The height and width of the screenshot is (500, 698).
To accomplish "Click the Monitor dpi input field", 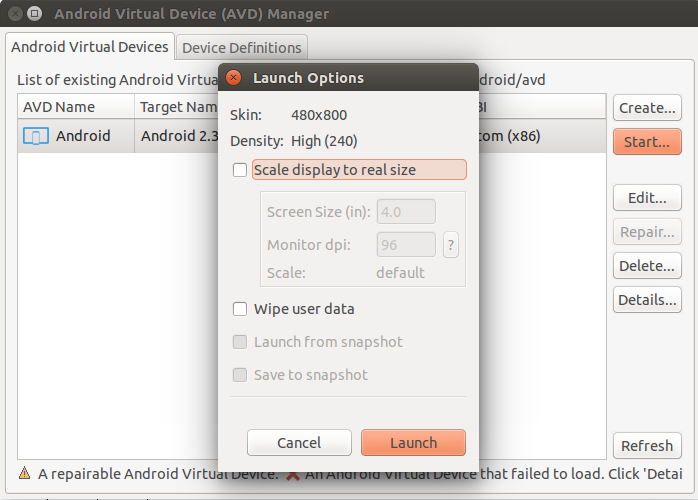I will coord(406,244).
